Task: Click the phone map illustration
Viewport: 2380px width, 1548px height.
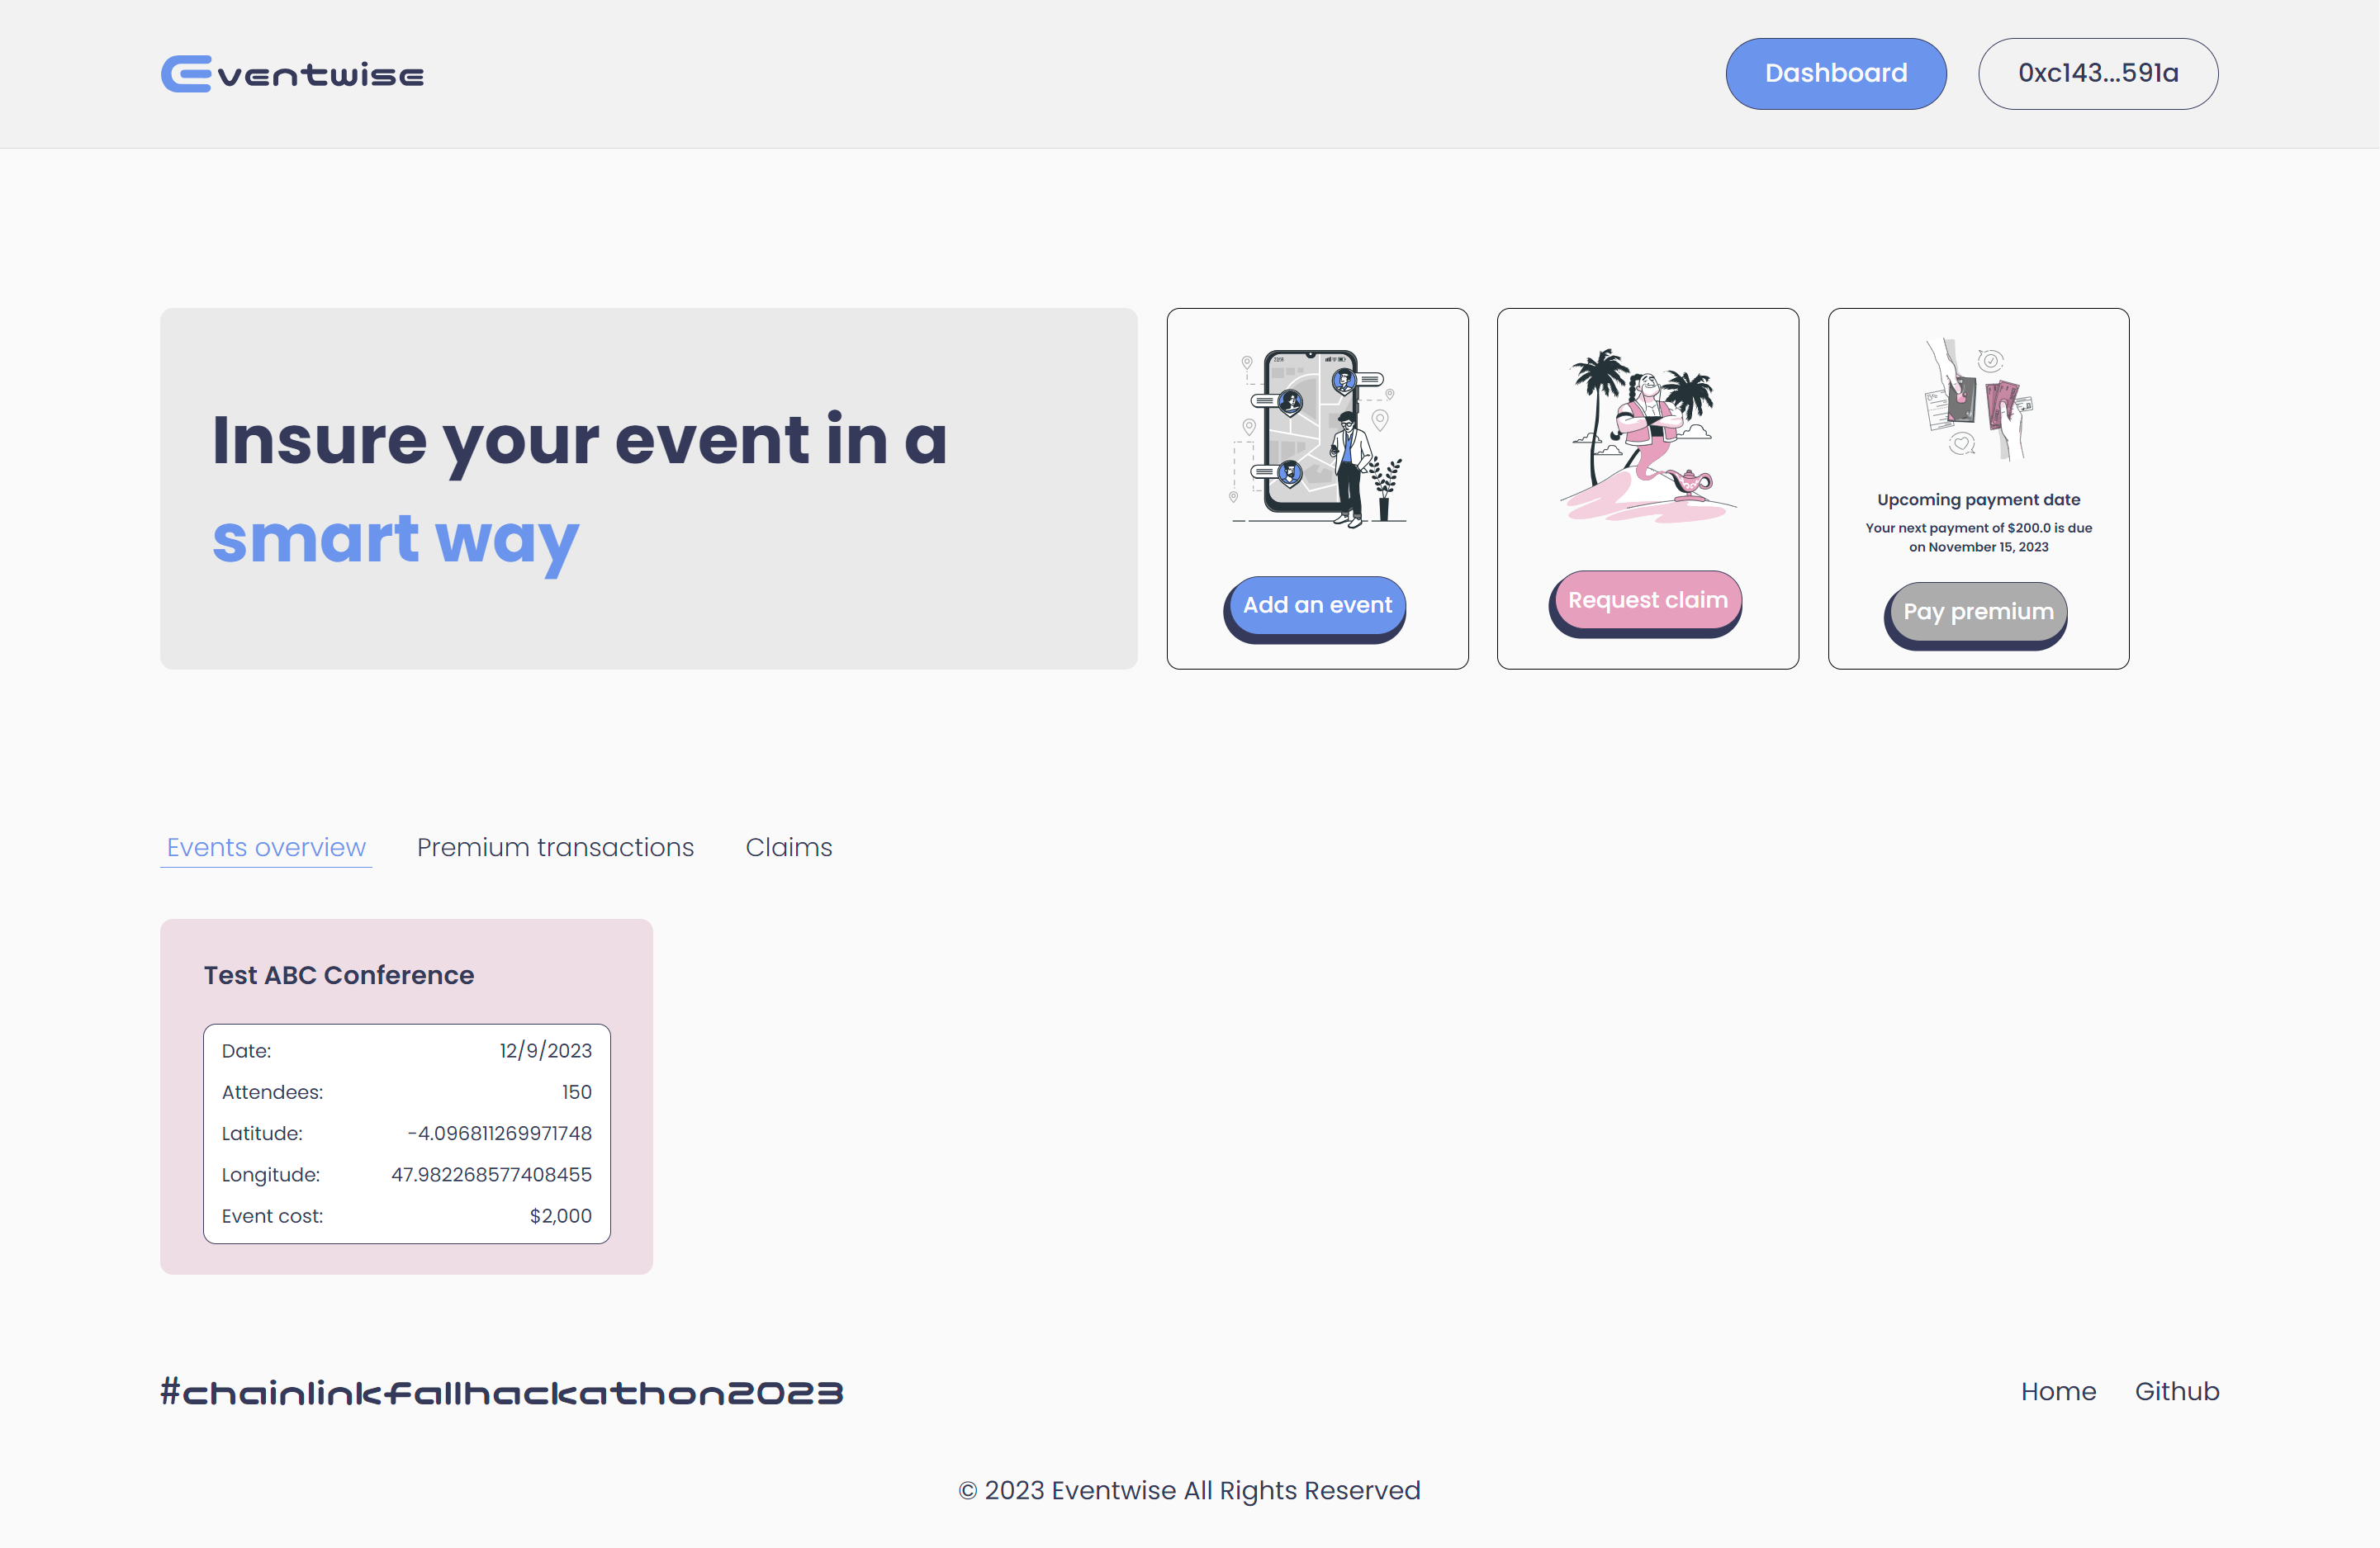Action: click(1316, 437)
